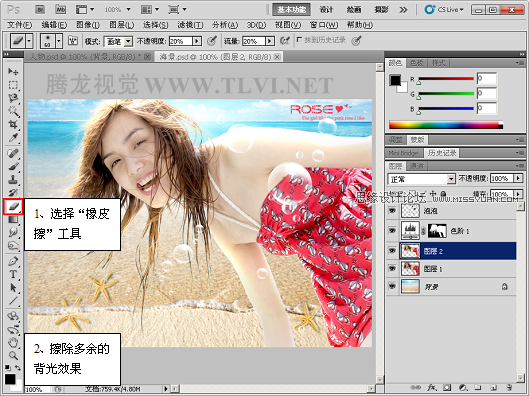Image resolution: width=529 pixels, height=396 pixels.
Task: Select the Line tool
Action: point(13,301)
